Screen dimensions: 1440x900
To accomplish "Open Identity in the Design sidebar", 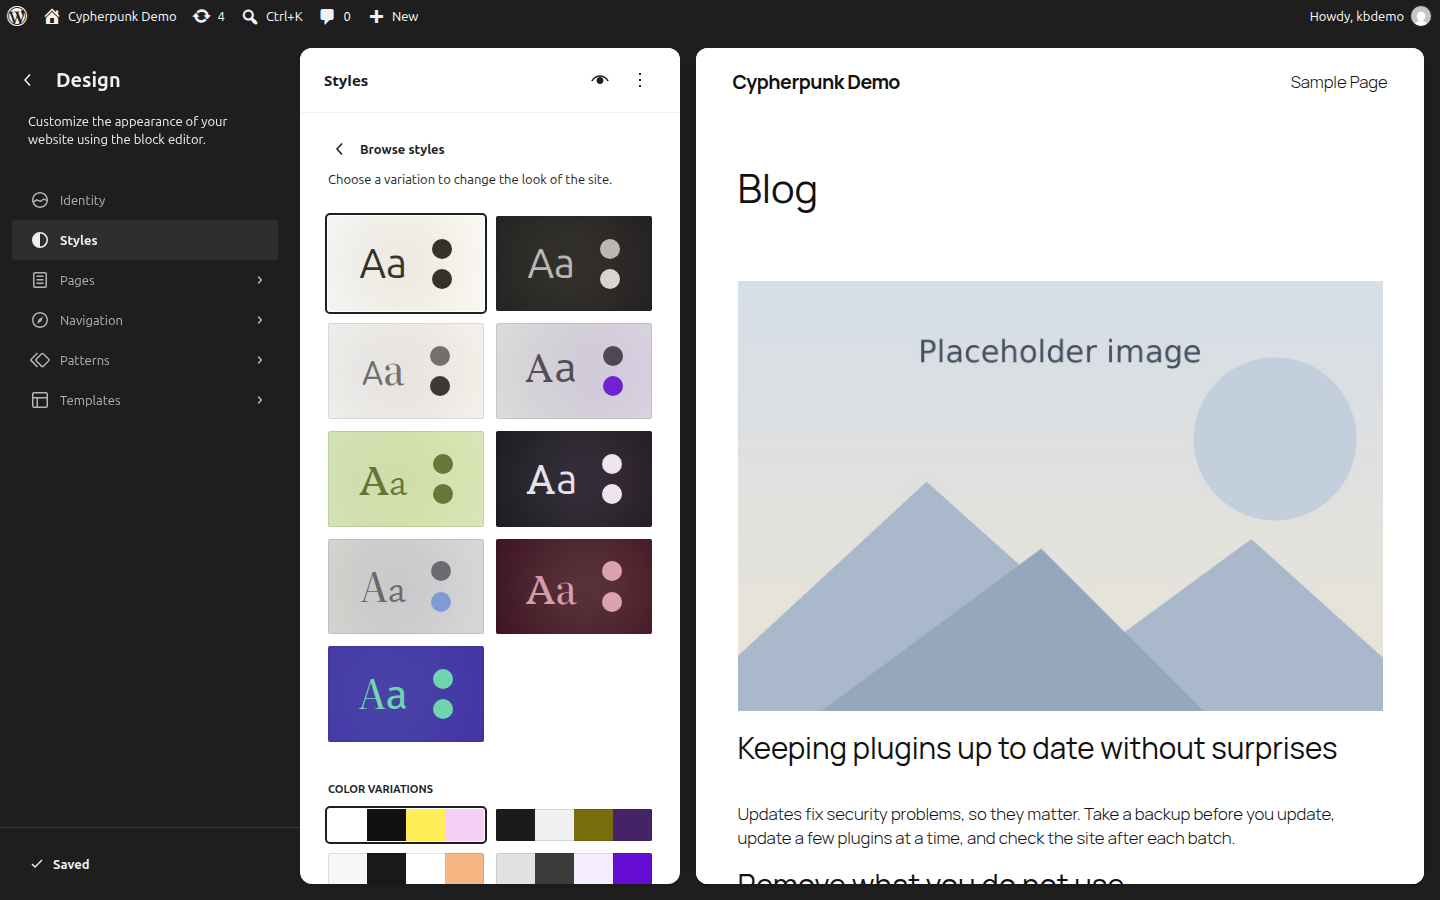I will [x=145, y=200].
